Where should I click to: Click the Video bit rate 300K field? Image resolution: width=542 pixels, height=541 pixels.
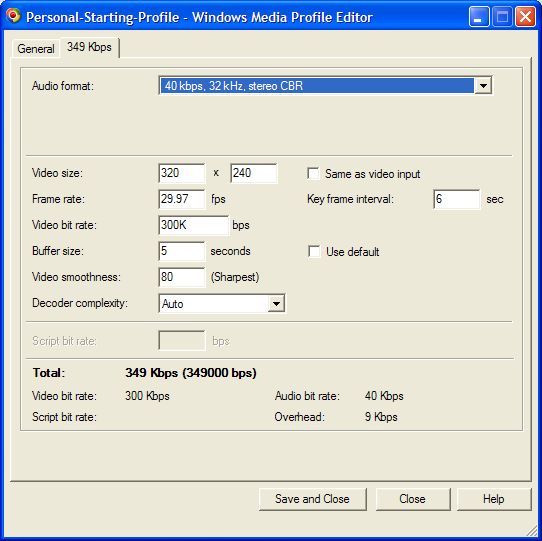pyautogui.click(x=194, y=225)
